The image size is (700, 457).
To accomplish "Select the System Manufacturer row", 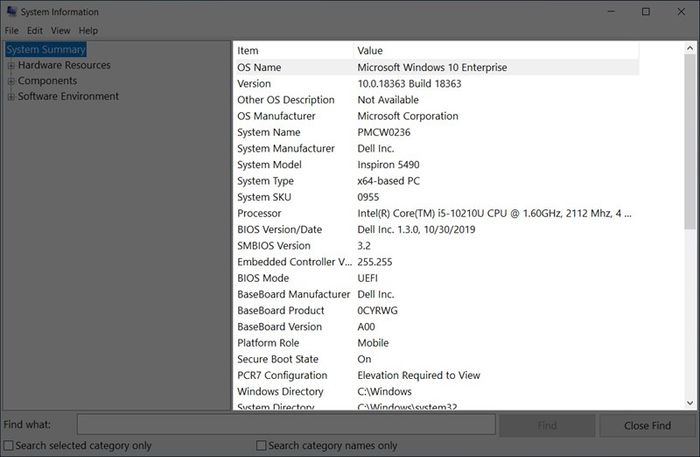I will click(x=436, y=149).
